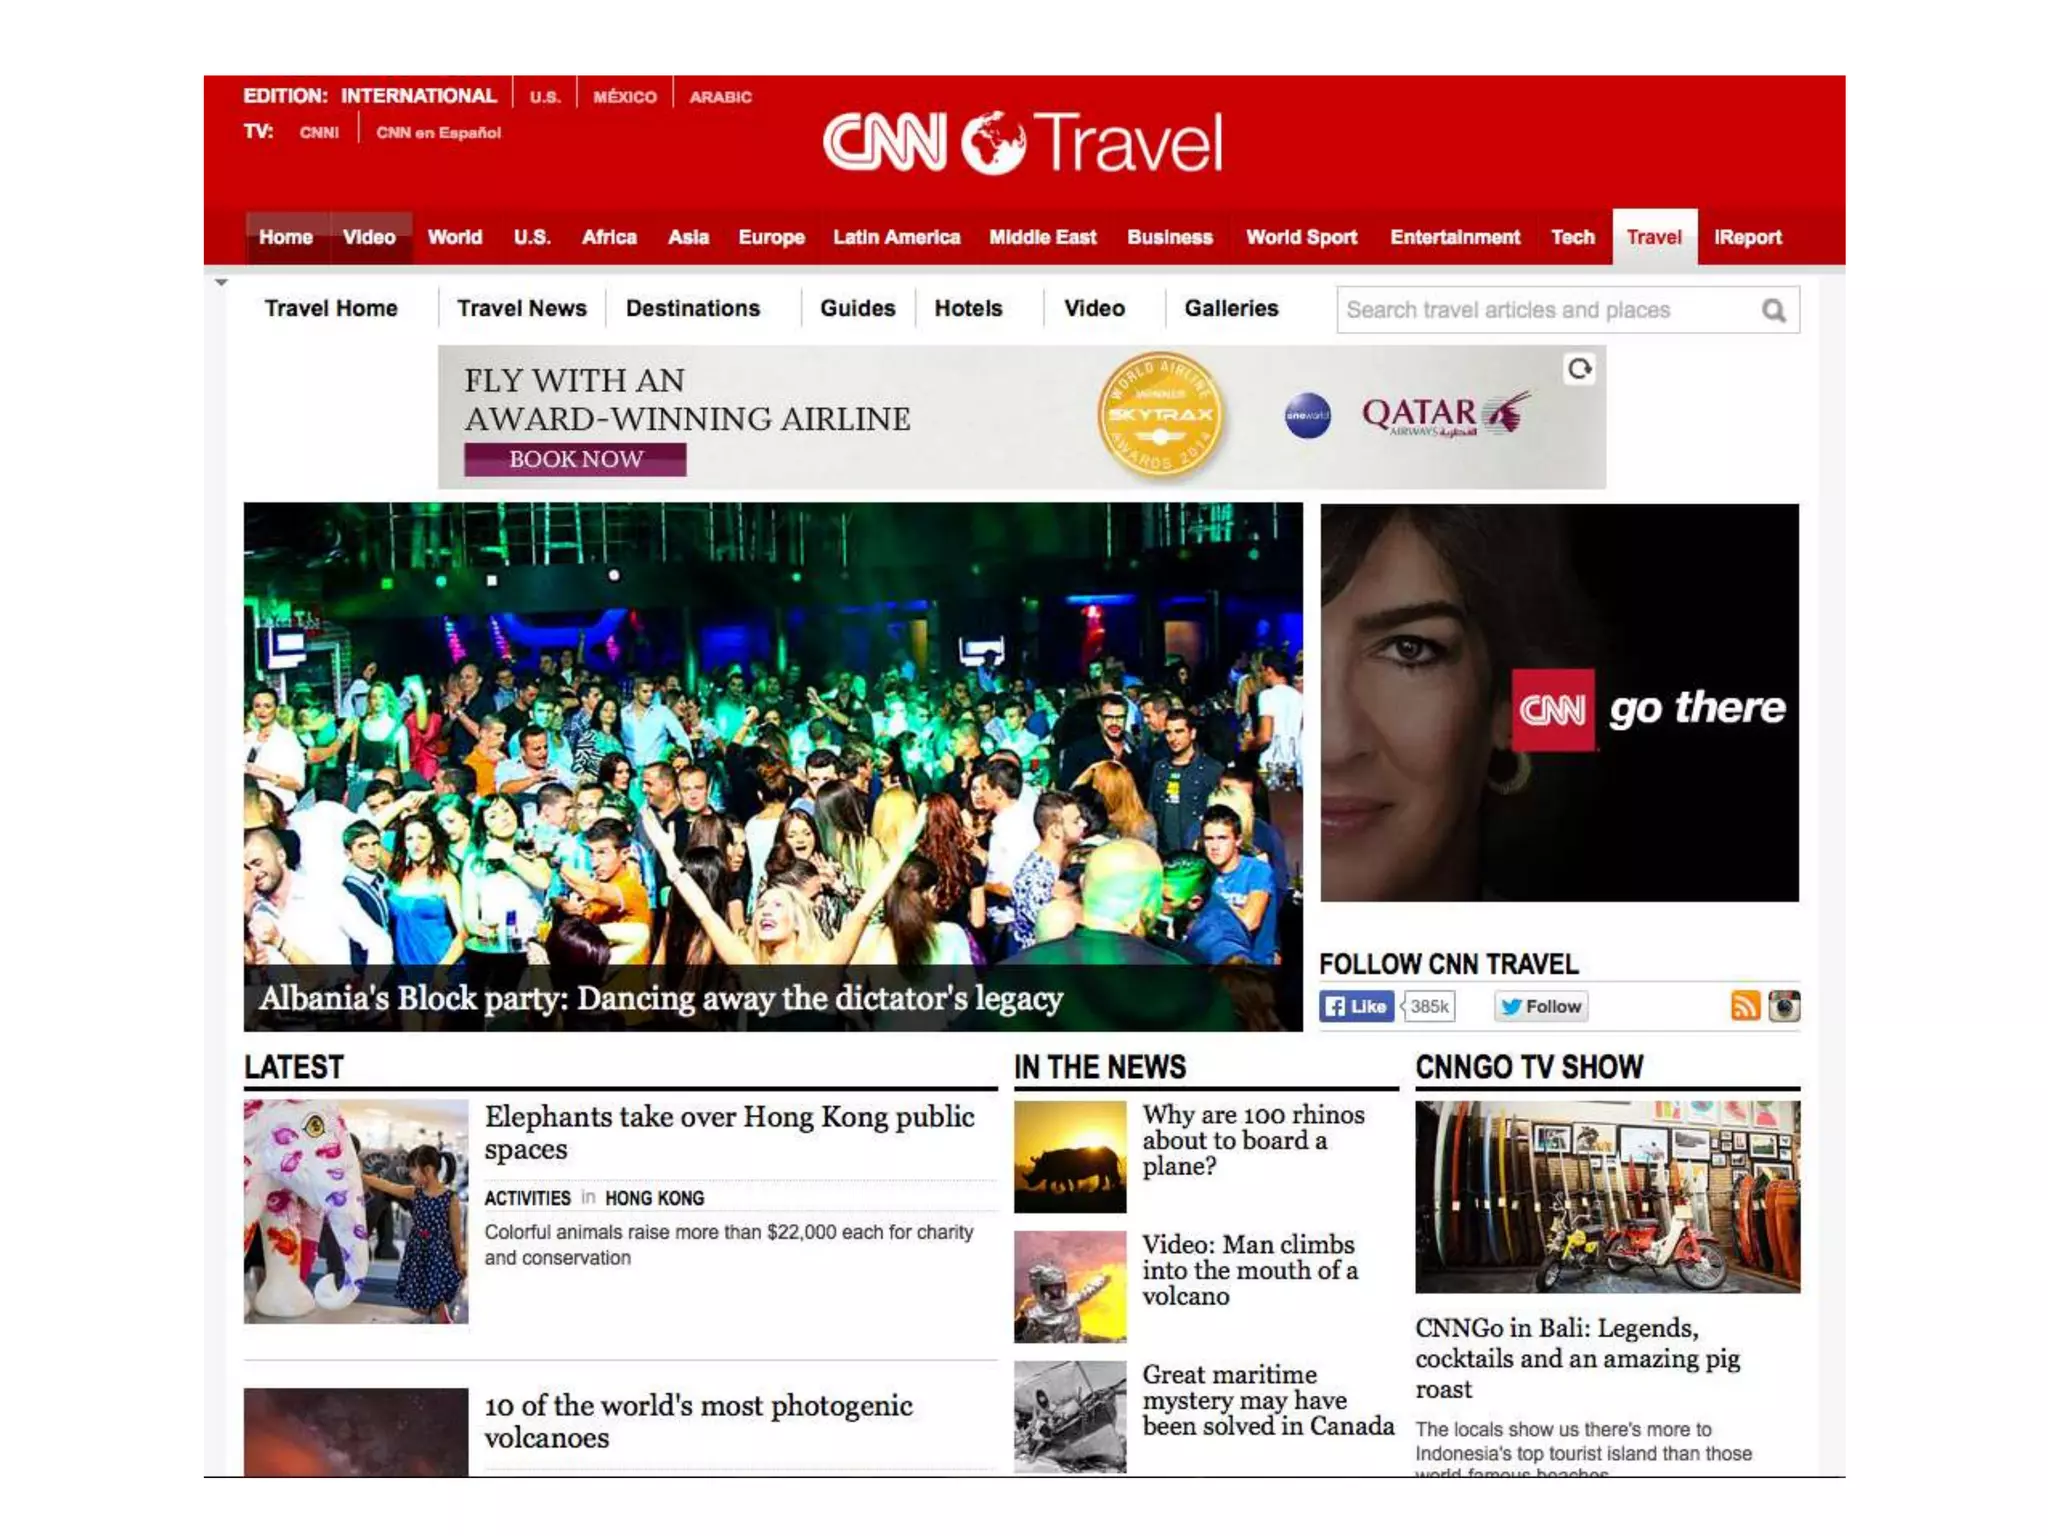Open Why are 100 rhinos article
Screen dimensions: 2048x1536
pos(1253,1140)
